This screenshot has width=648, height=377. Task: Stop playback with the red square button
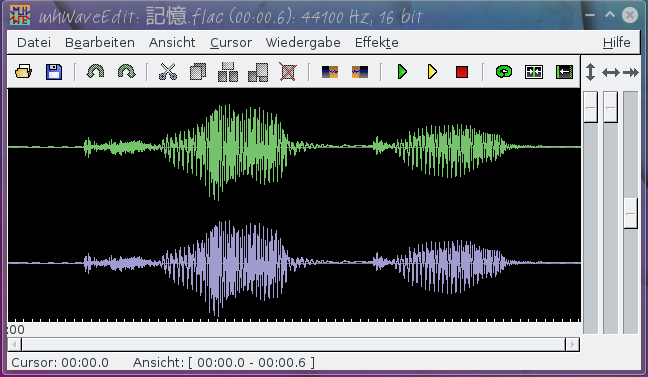[462, 72]
